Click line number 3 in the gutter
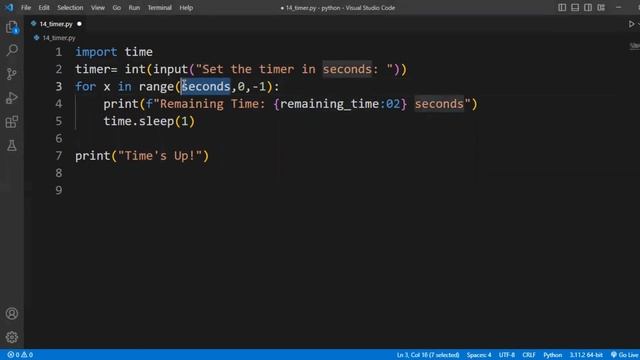The height and width of the screenshot is (360, 640). pos(59,87)
